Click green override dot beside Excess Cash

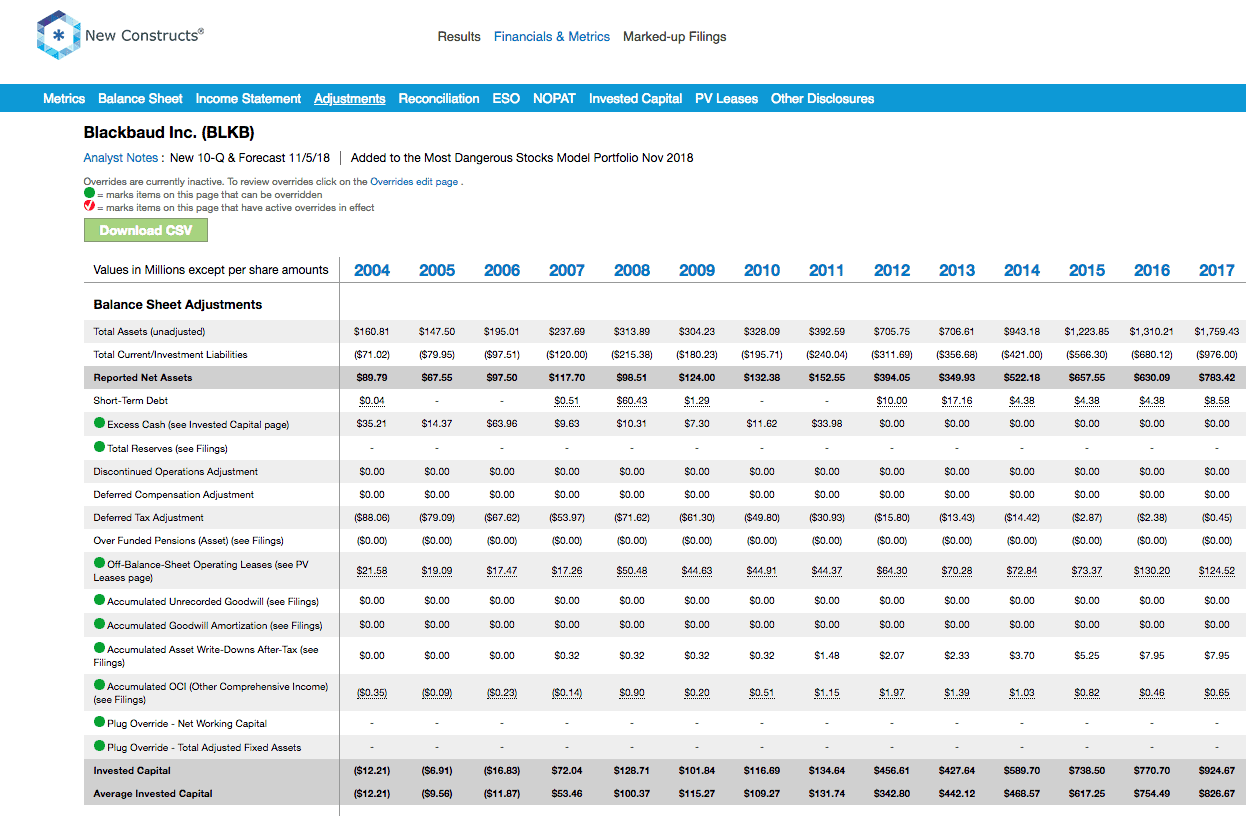click(x=99, y=424)
